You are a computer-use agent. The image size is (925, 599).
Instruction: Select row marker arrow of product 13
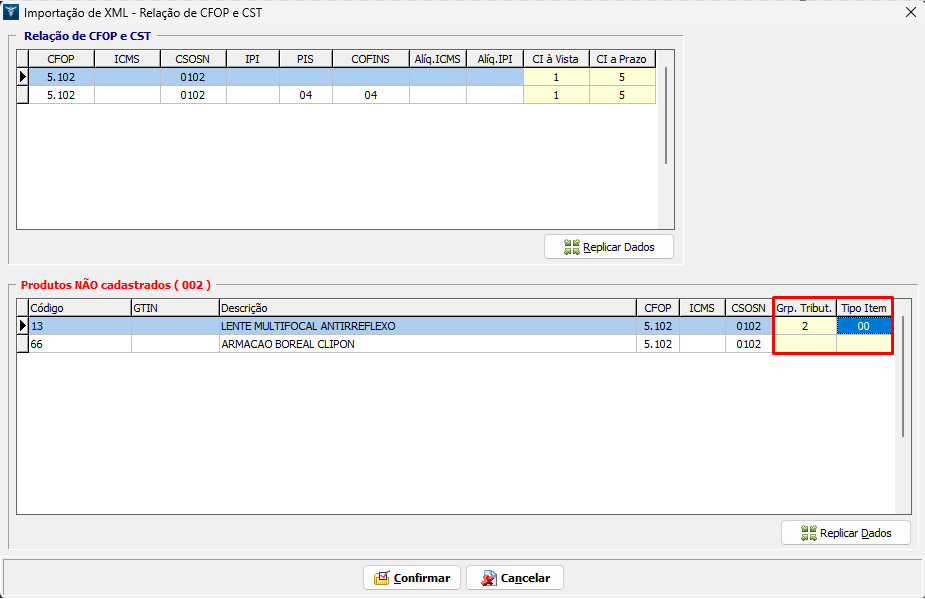[x=22, y=326]
